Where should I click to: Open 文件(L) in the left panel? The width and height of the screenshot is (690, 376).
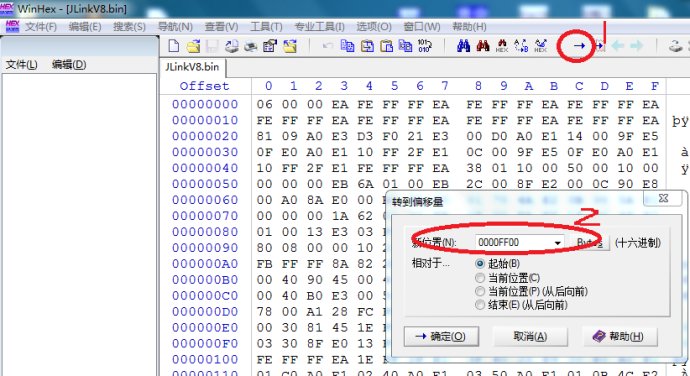tap(22, 65)
